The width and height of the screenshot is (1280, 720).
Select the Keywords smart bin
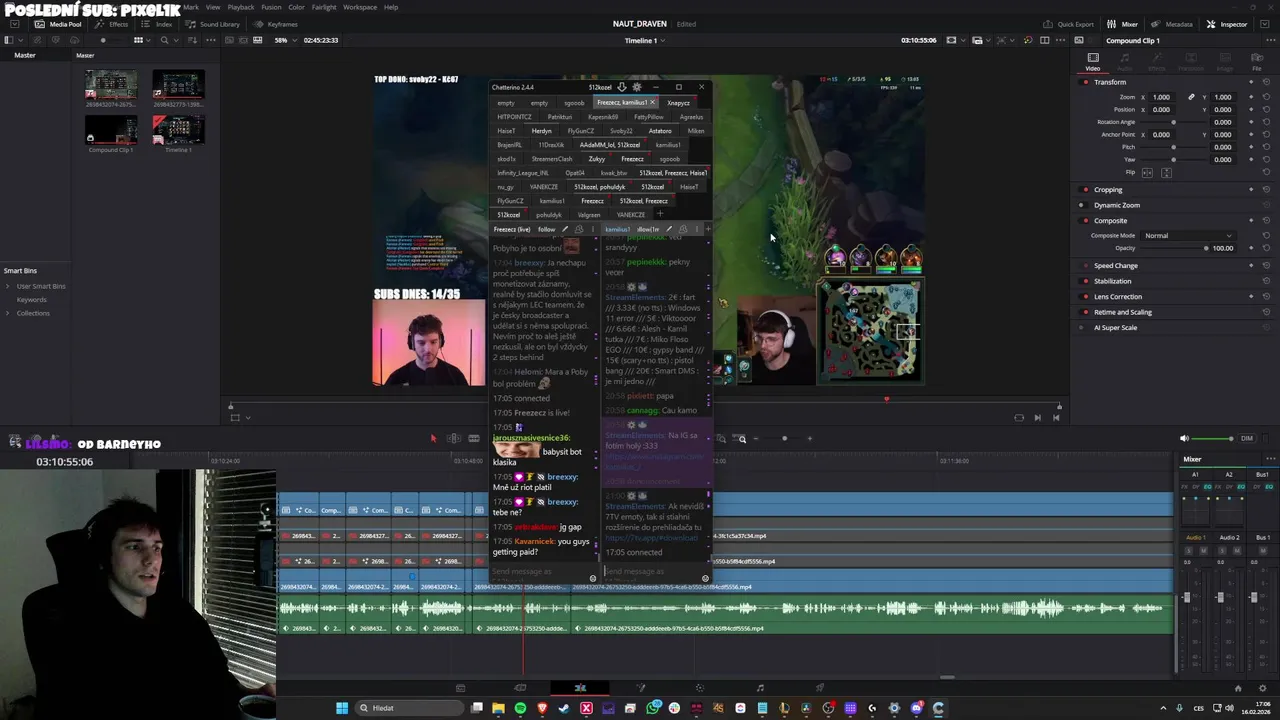click(31, 299)
